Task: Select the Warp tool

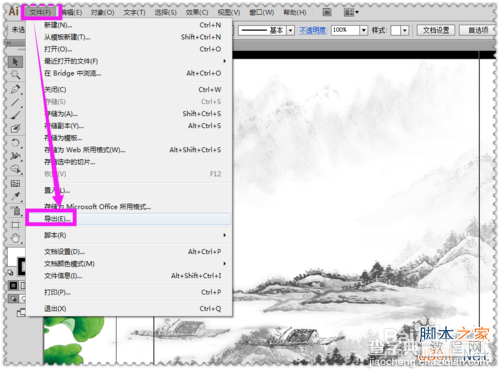Action: tap(15, 156)
